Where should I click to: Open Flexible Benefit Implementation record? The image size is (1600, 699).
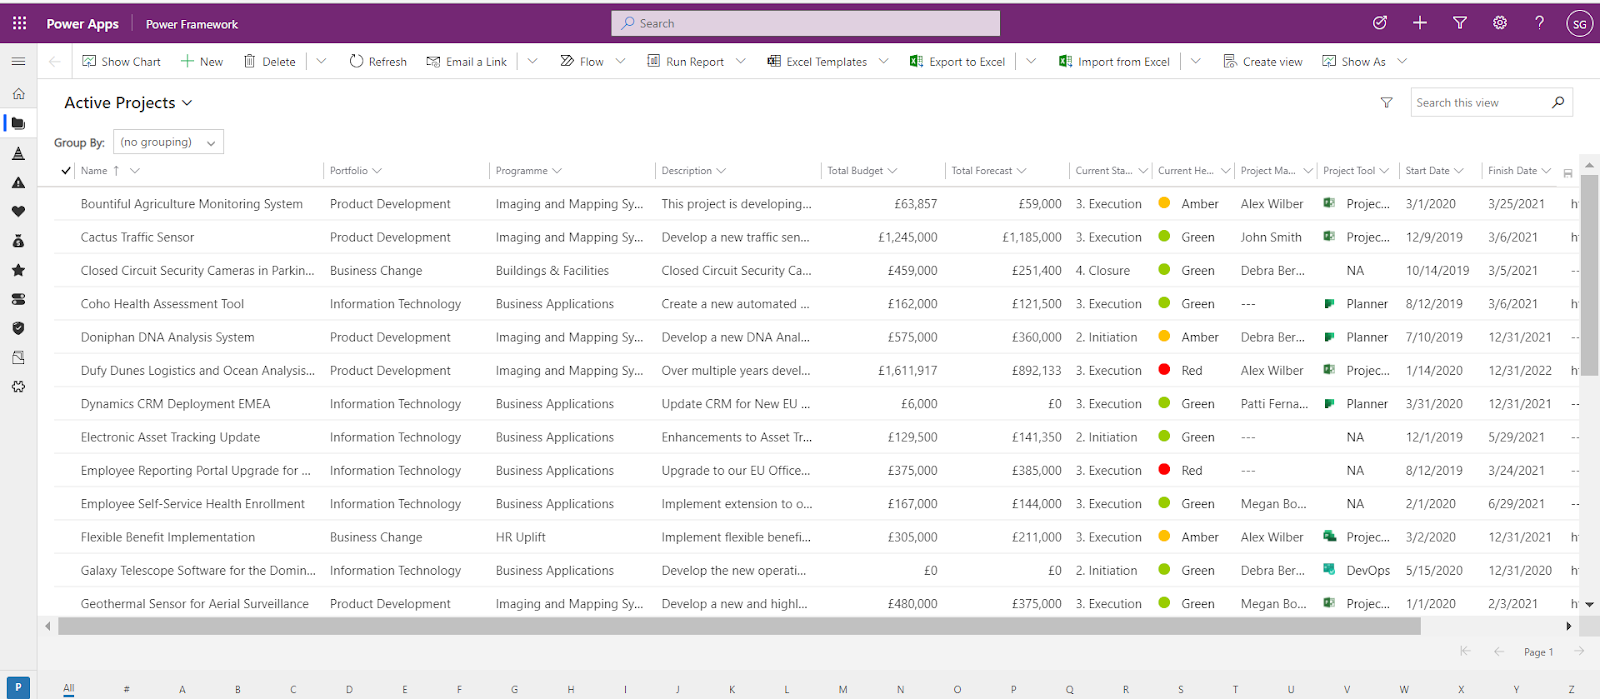coord(168,537)
